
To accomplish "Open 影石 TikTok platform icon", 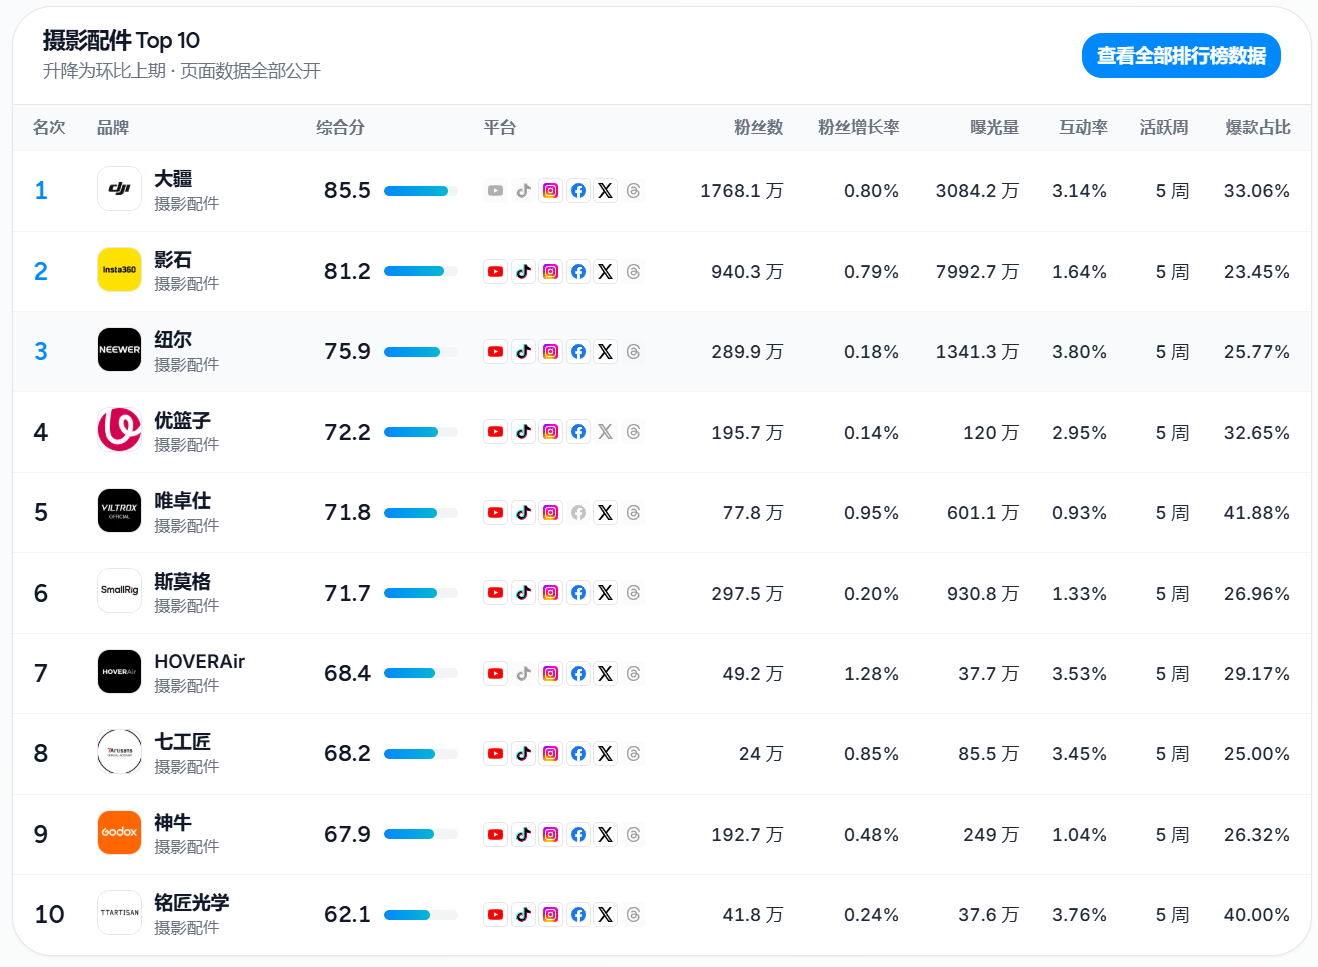I will (x=523, y=272).
